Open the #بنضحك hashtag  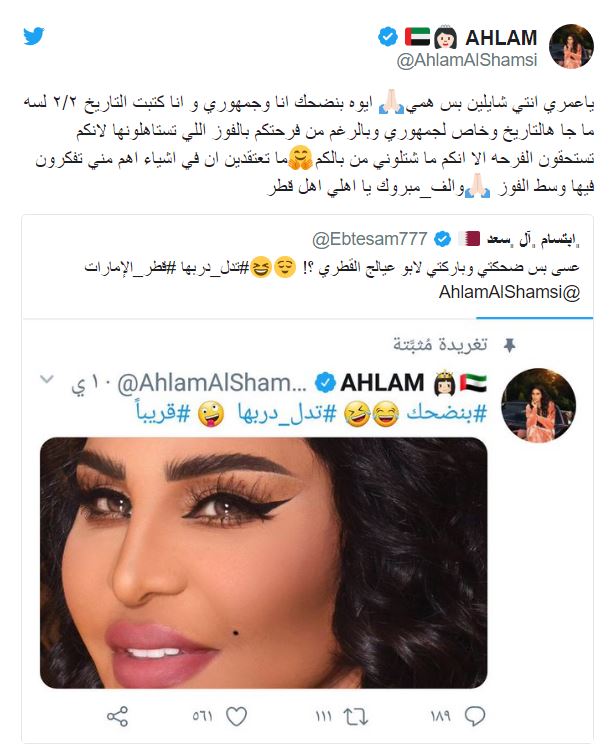pos(446,414)
